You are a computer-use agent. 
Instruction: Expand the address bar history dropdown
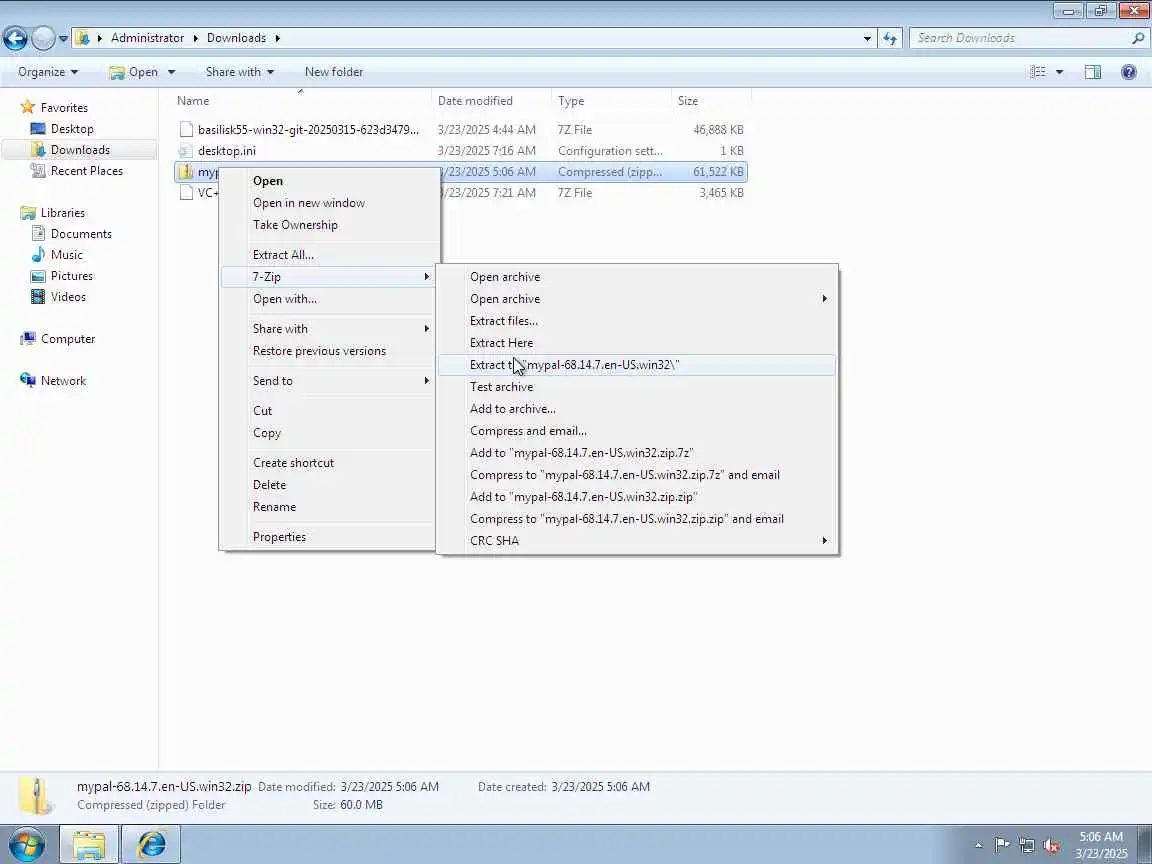[x=868, y=38]
